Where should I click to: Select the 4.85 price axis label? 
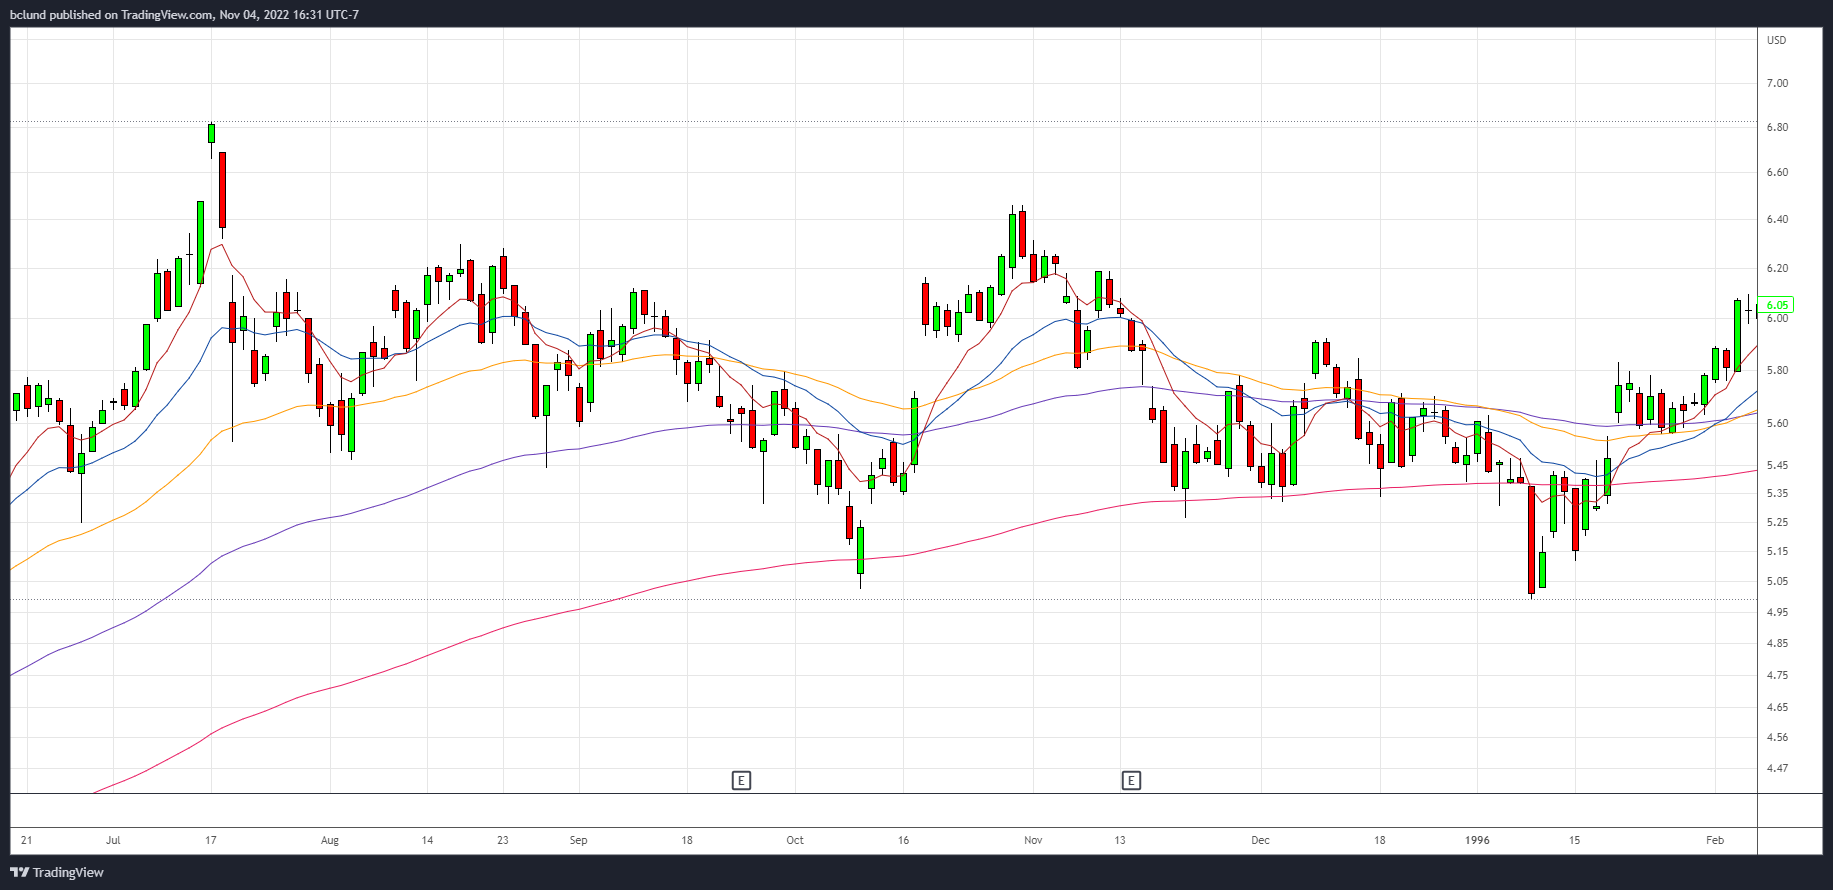tap(1777, 643)
